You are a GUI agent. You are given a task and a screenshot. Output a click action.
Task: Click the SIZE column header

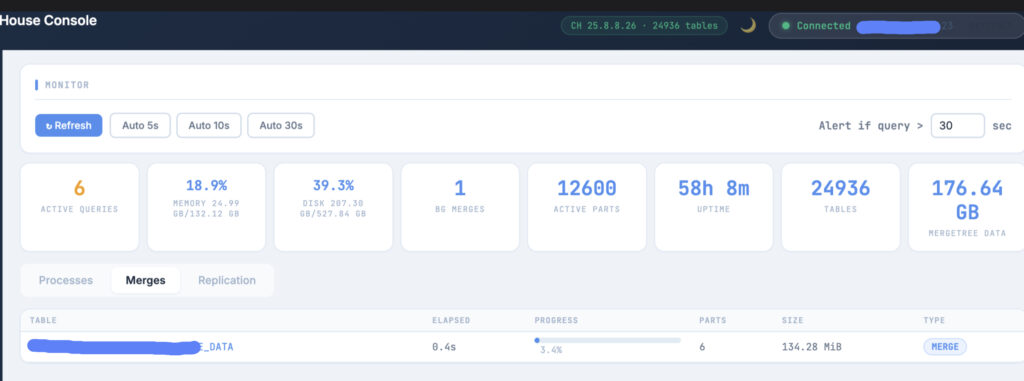[x=792, y=320]
